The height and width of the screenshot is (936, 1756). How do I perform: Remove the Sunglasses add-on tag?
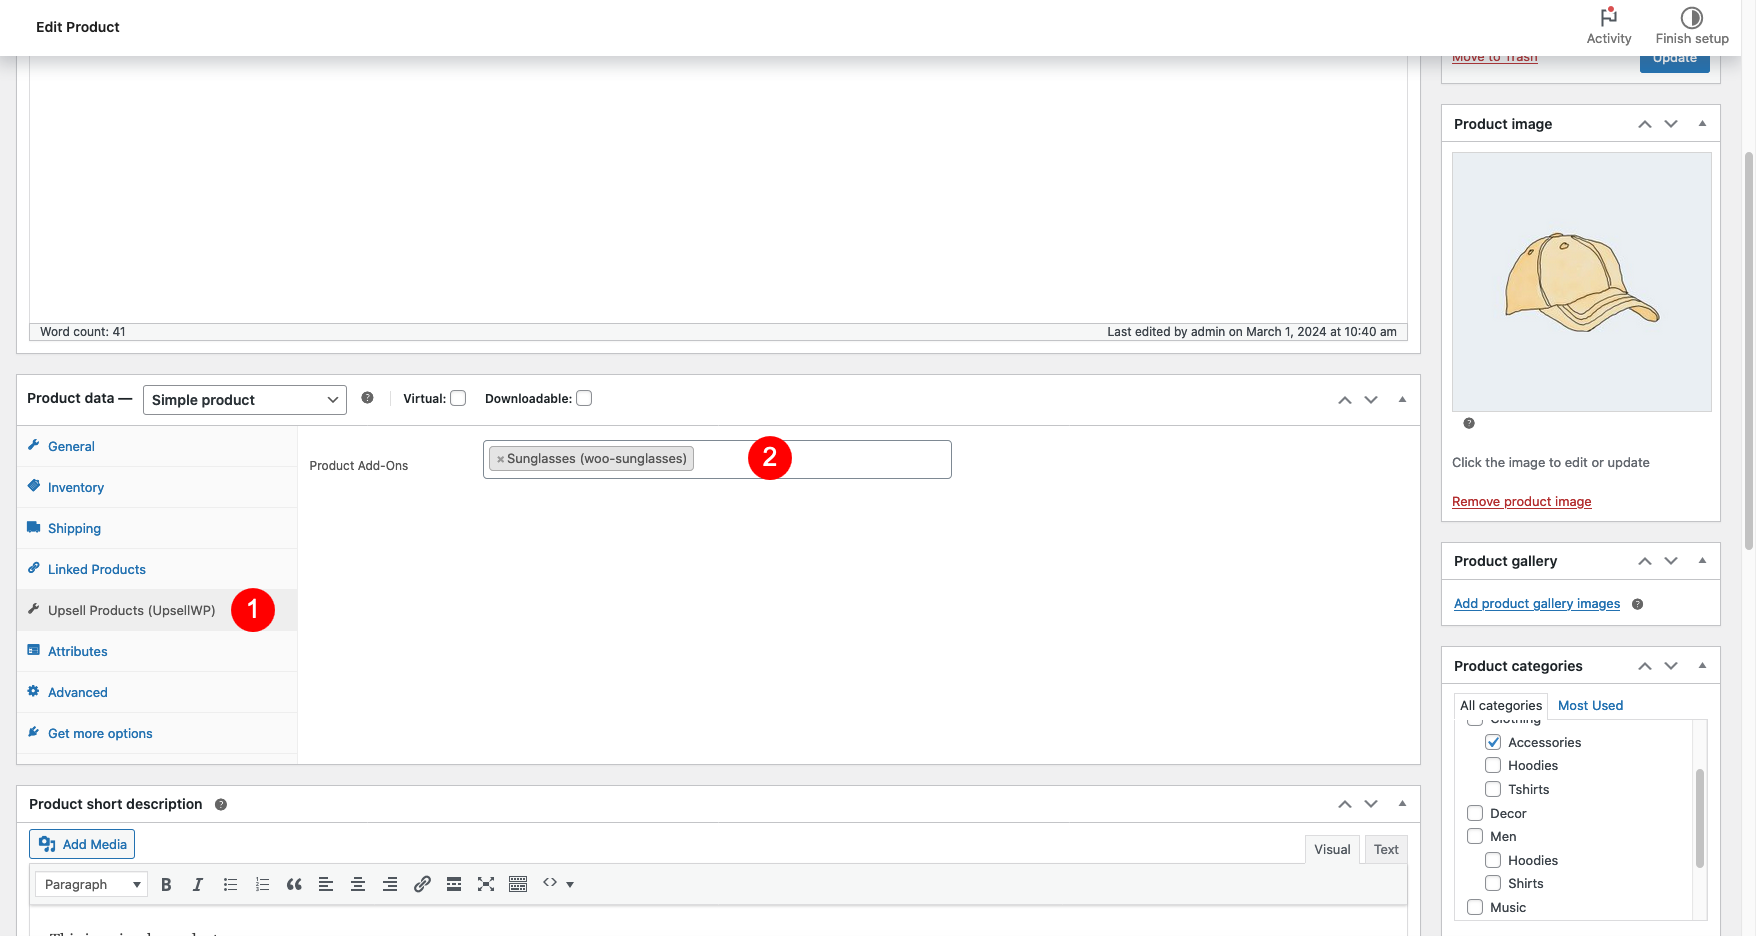[500, 460]
